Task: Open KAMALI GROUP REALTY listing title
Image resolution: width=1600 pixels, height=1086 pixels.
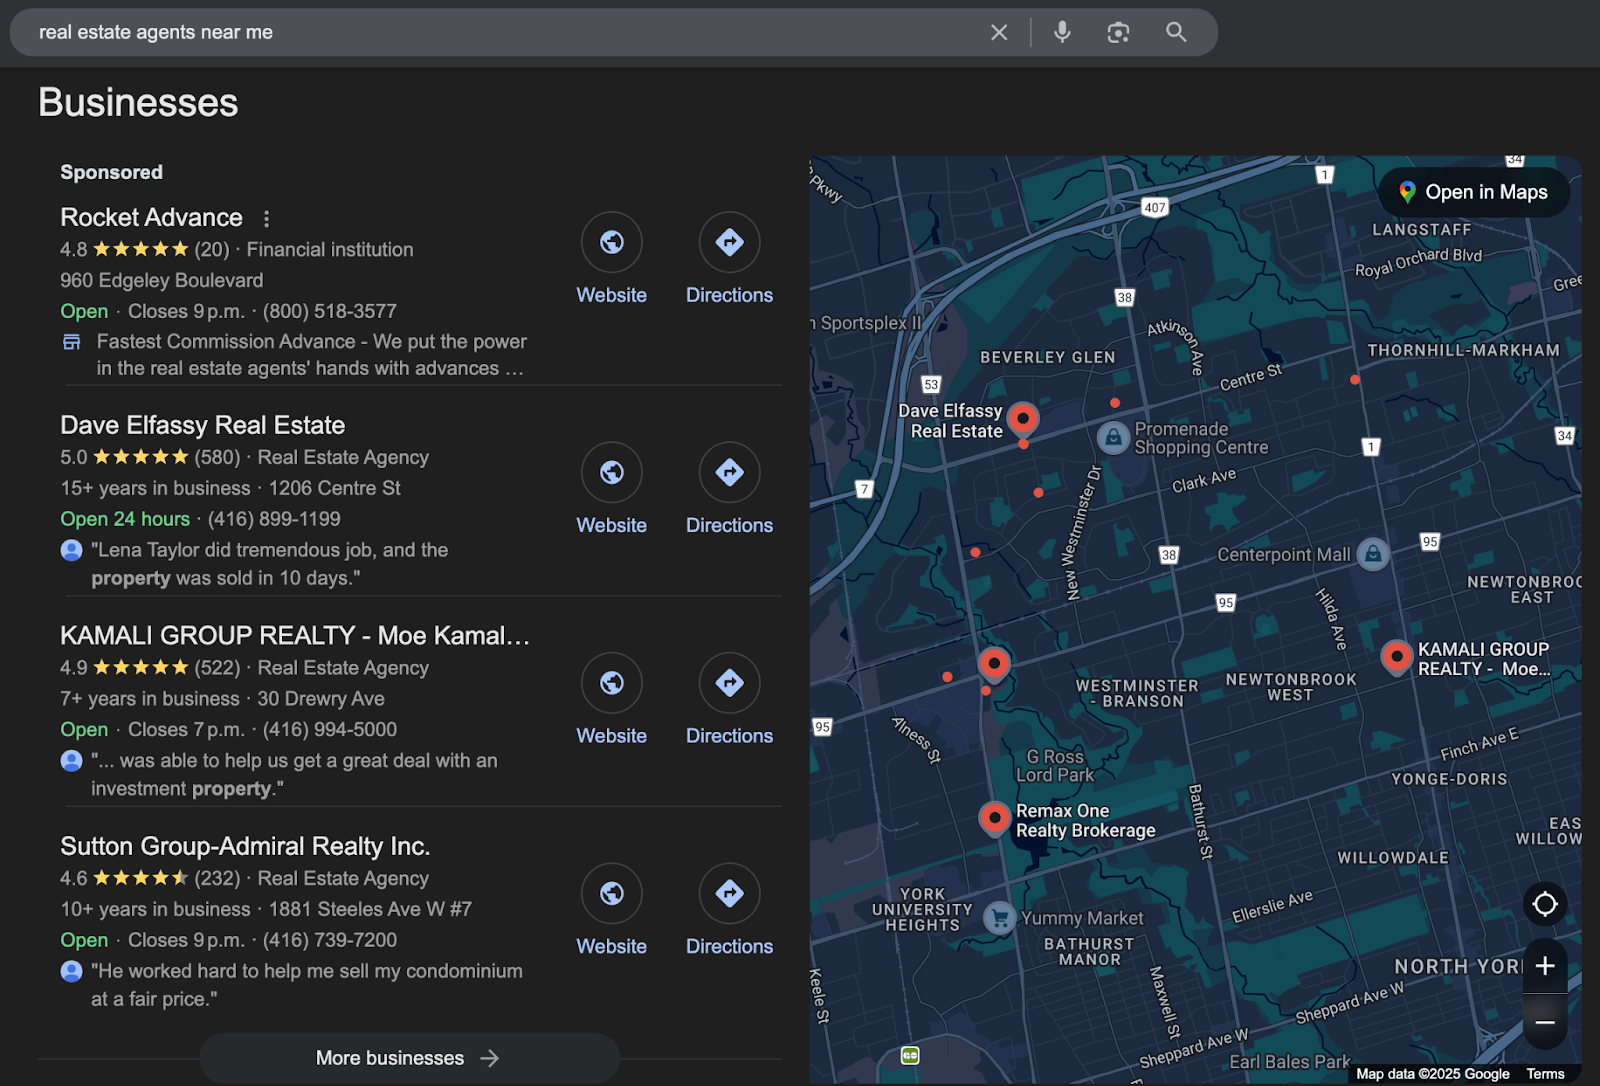Action: (x=295, y=636)
